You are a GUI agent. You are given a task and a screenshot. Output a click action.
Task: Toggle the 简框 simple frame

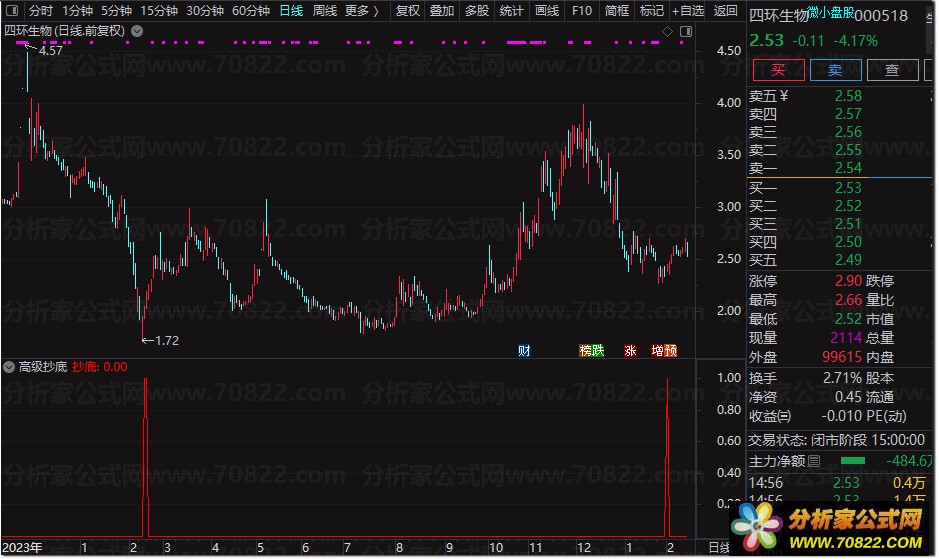[617, 11]
